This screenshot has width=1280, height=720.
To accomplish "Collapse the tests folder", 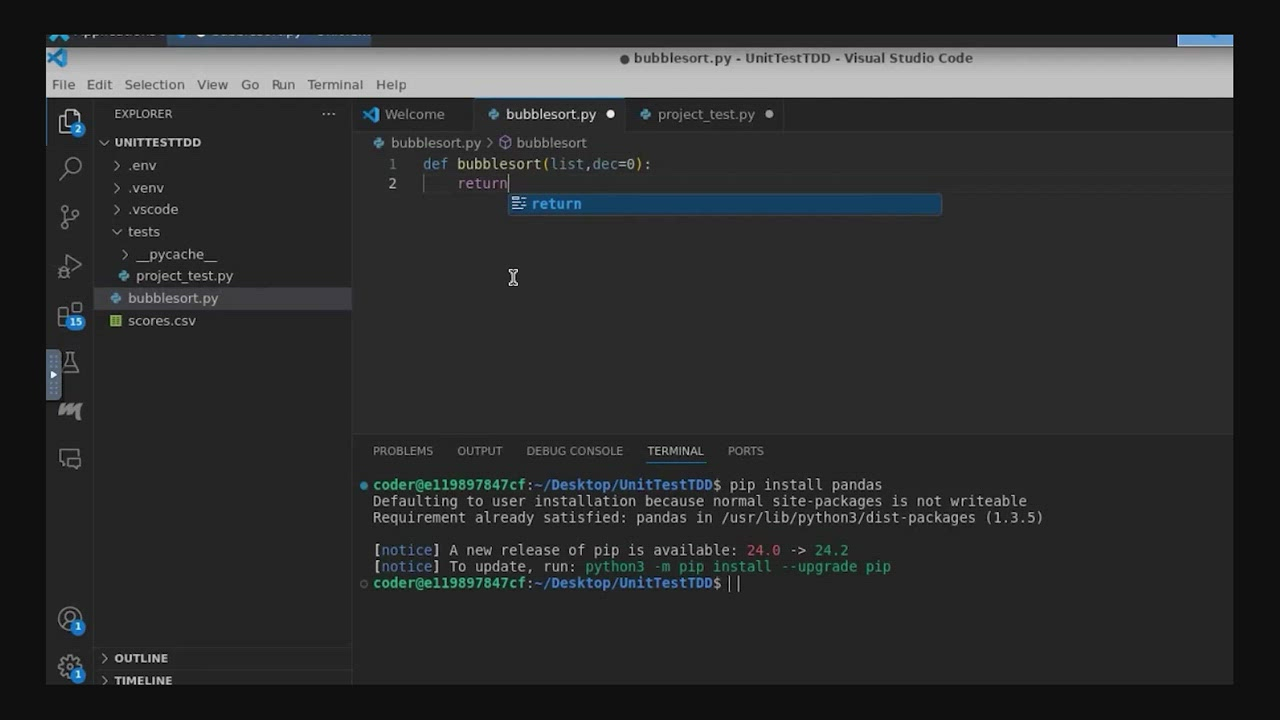I will point(143,231).
